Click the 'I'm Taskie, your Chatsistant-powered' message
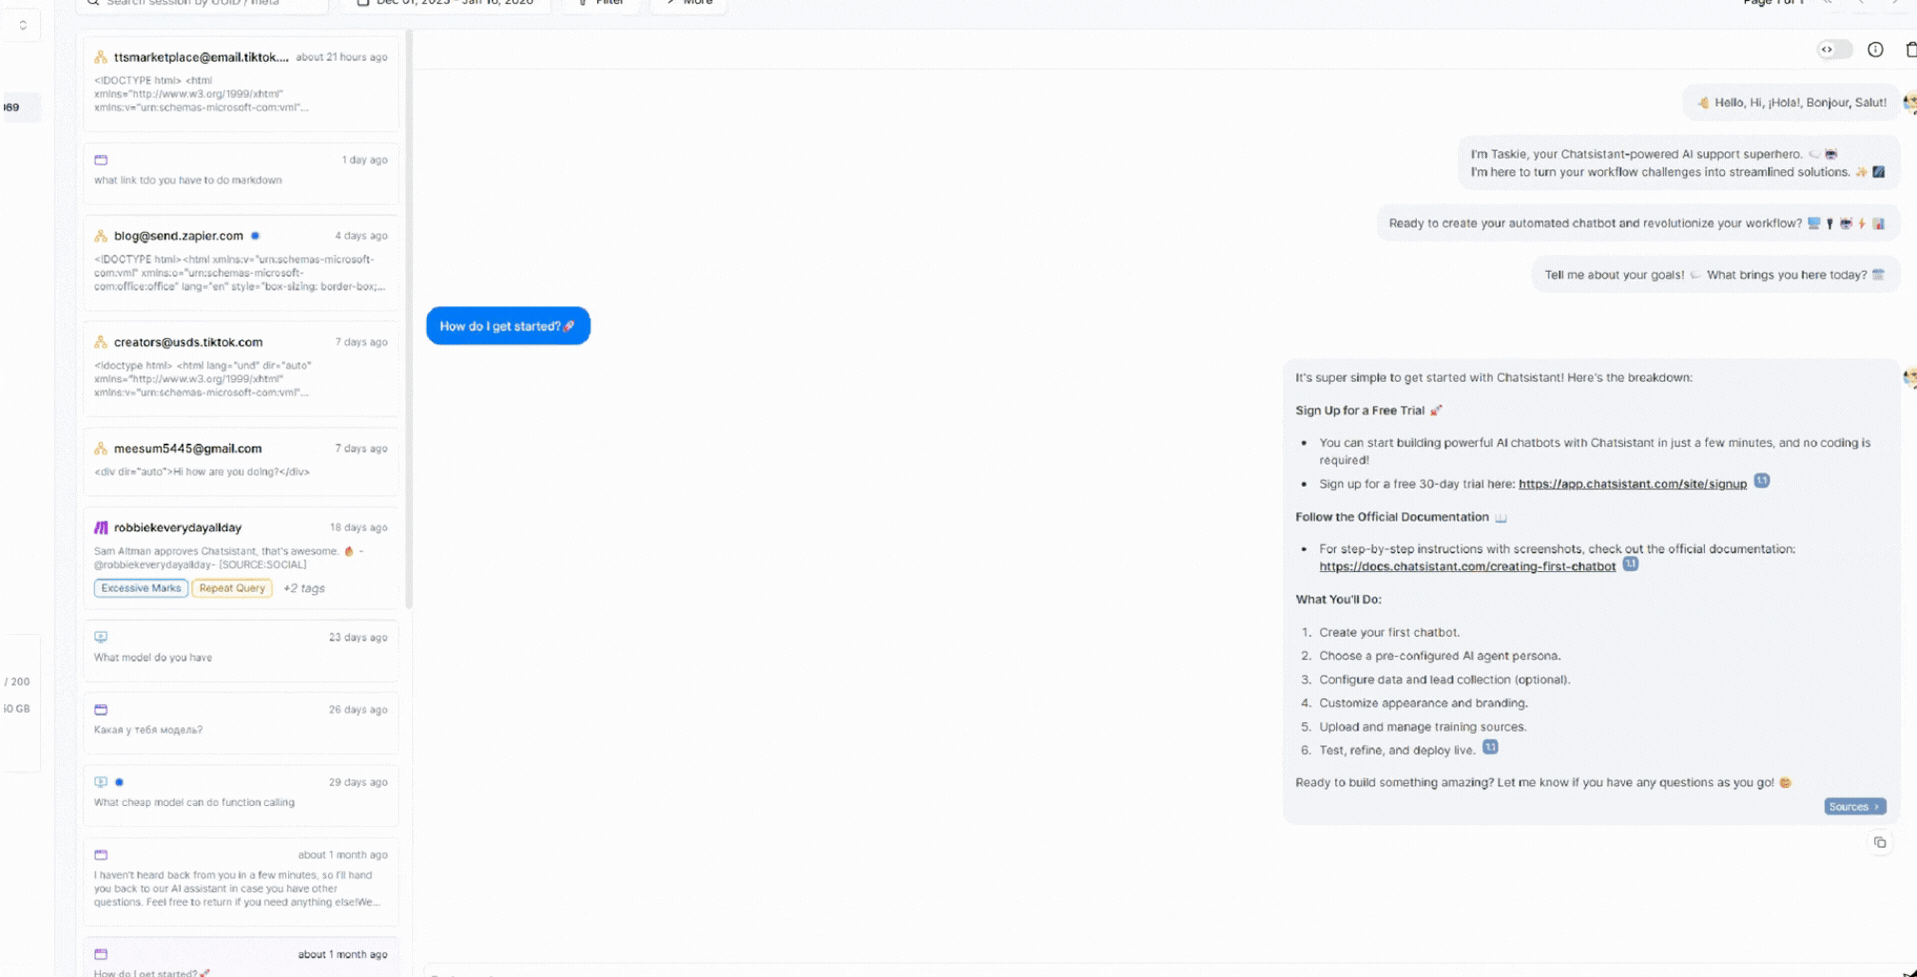 1677,163
